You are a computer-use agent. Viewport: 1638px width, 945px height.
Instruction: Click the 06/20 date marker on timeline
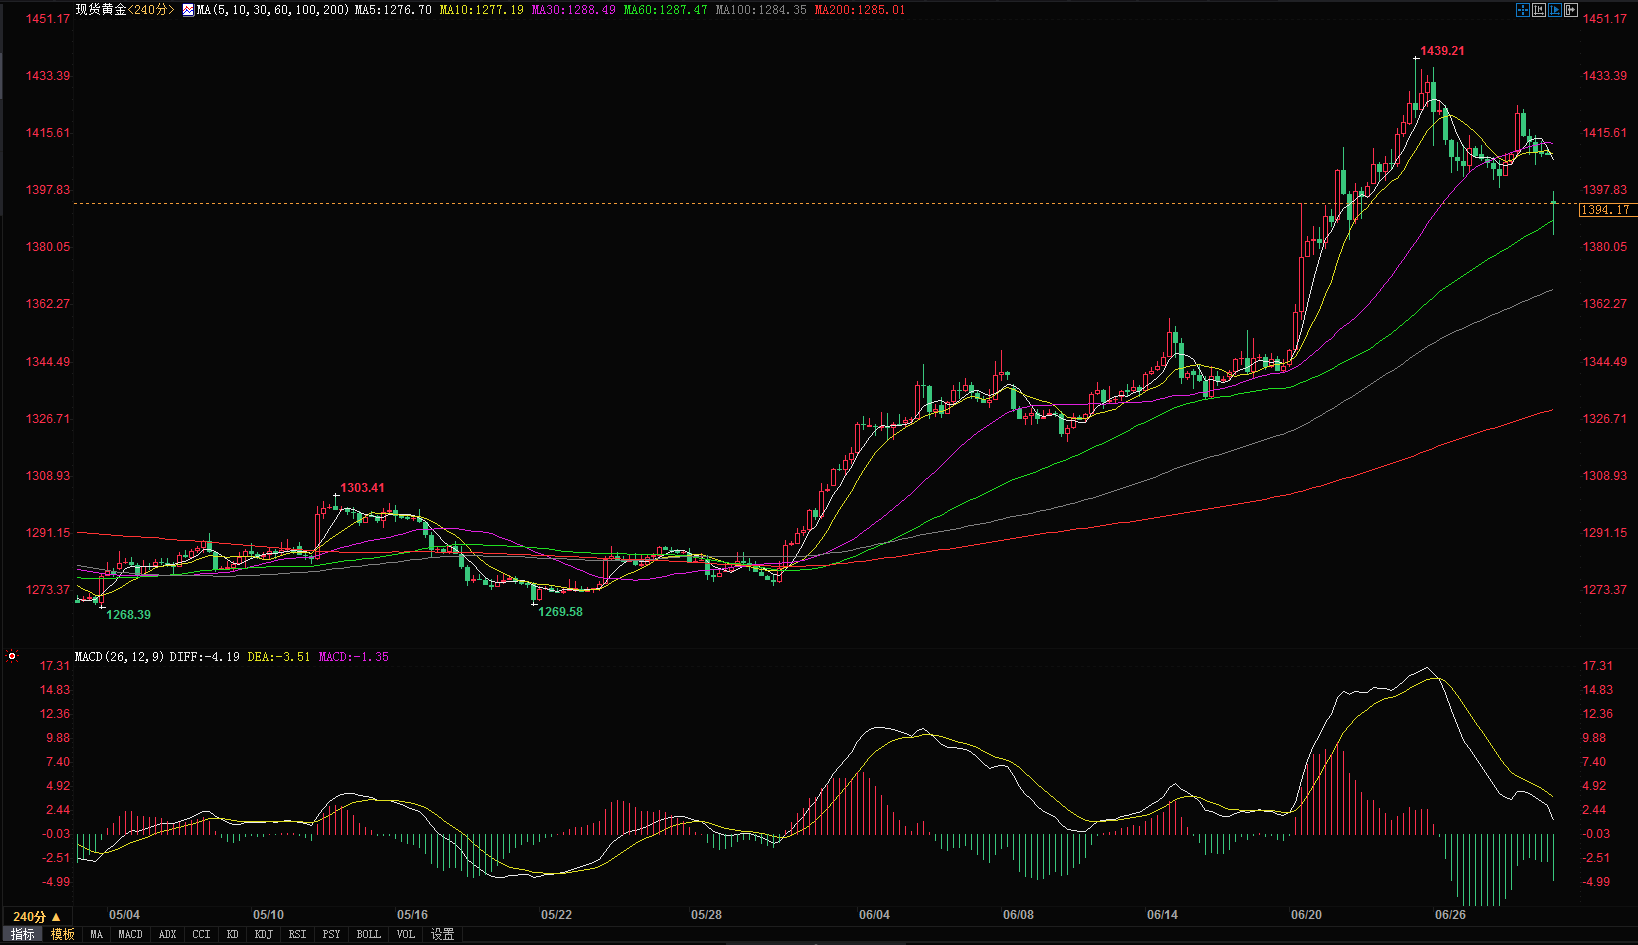(1306, 915)
